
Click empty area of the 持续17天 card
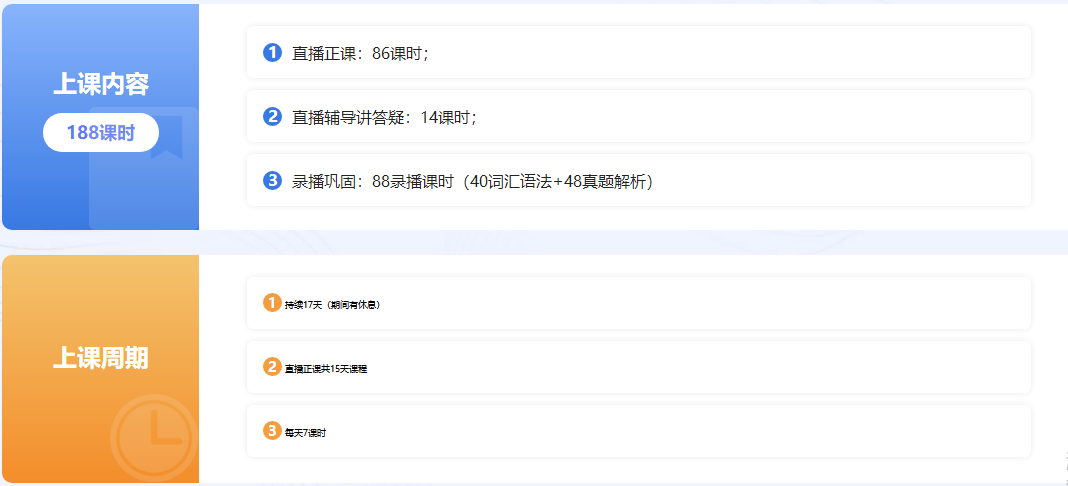(x=700, y=303)
